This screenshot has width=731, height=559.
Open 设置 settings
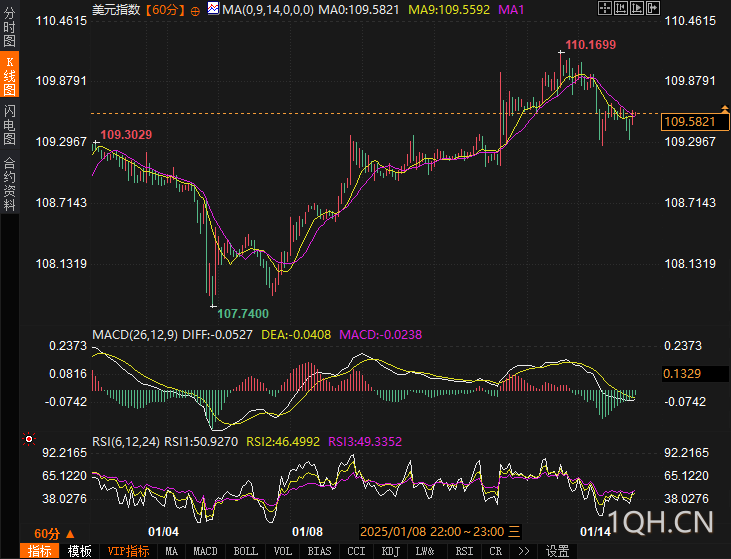pyautogui.click(x=558, y=551)
